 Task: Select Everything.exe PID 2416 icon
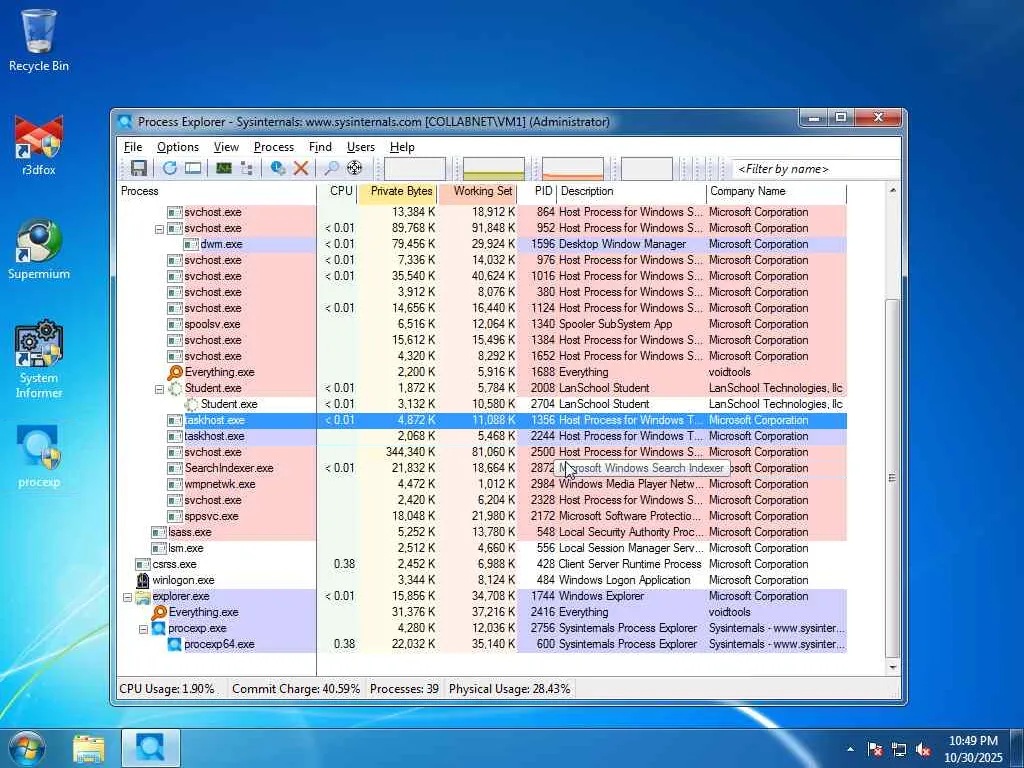(159, 613)
